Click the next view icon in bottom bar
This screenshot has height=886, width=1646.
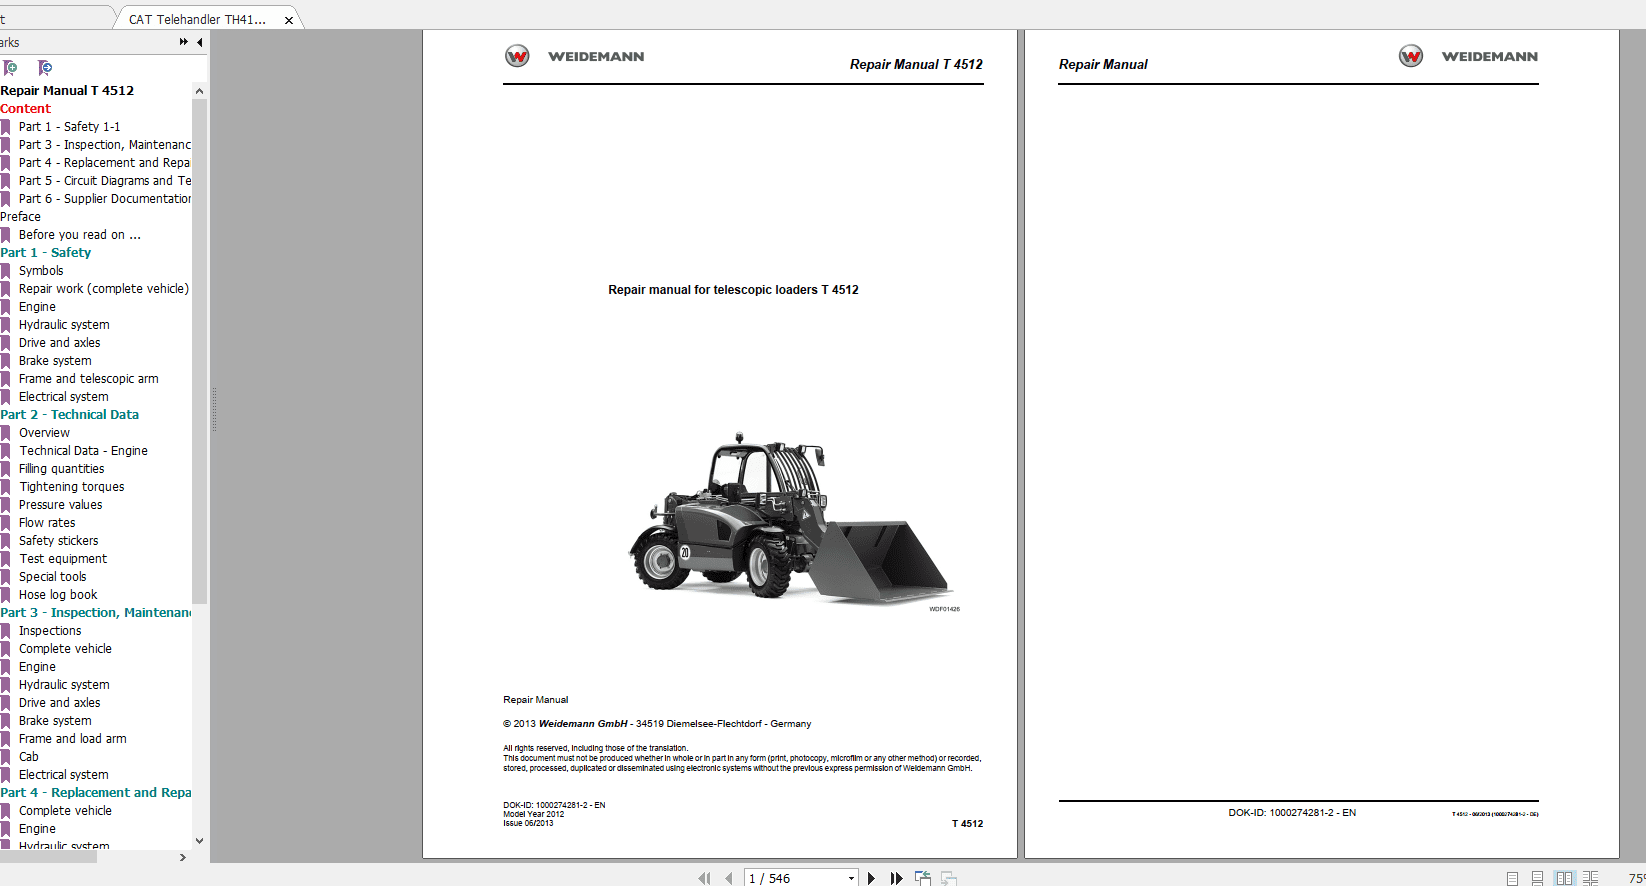[949, 878]
